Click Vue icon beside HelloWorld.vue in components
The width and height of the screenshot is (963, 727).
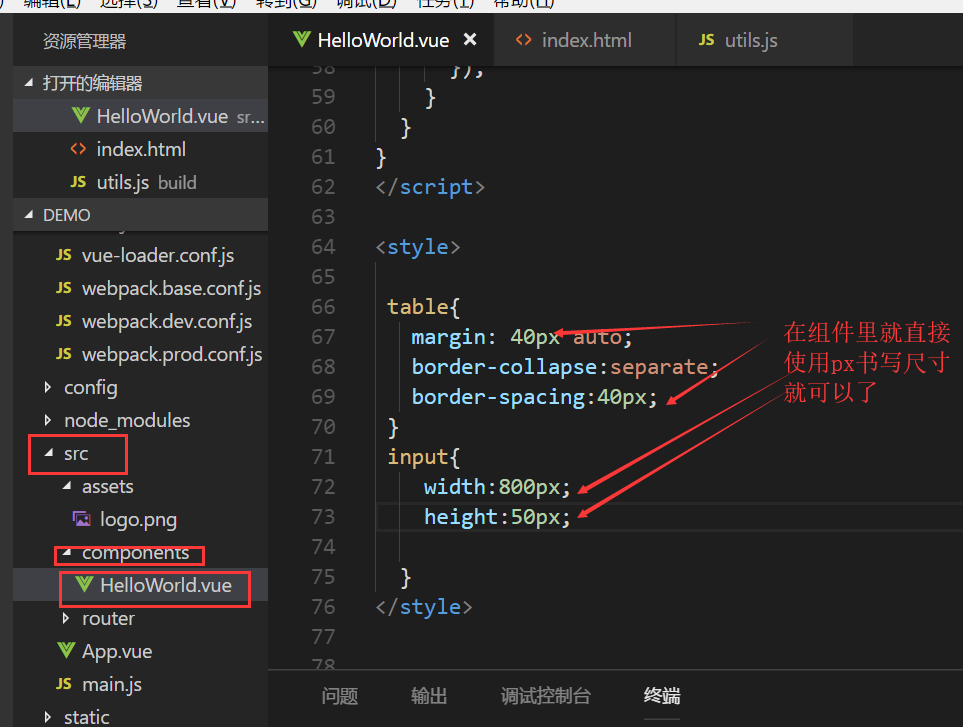pos(84,585)
